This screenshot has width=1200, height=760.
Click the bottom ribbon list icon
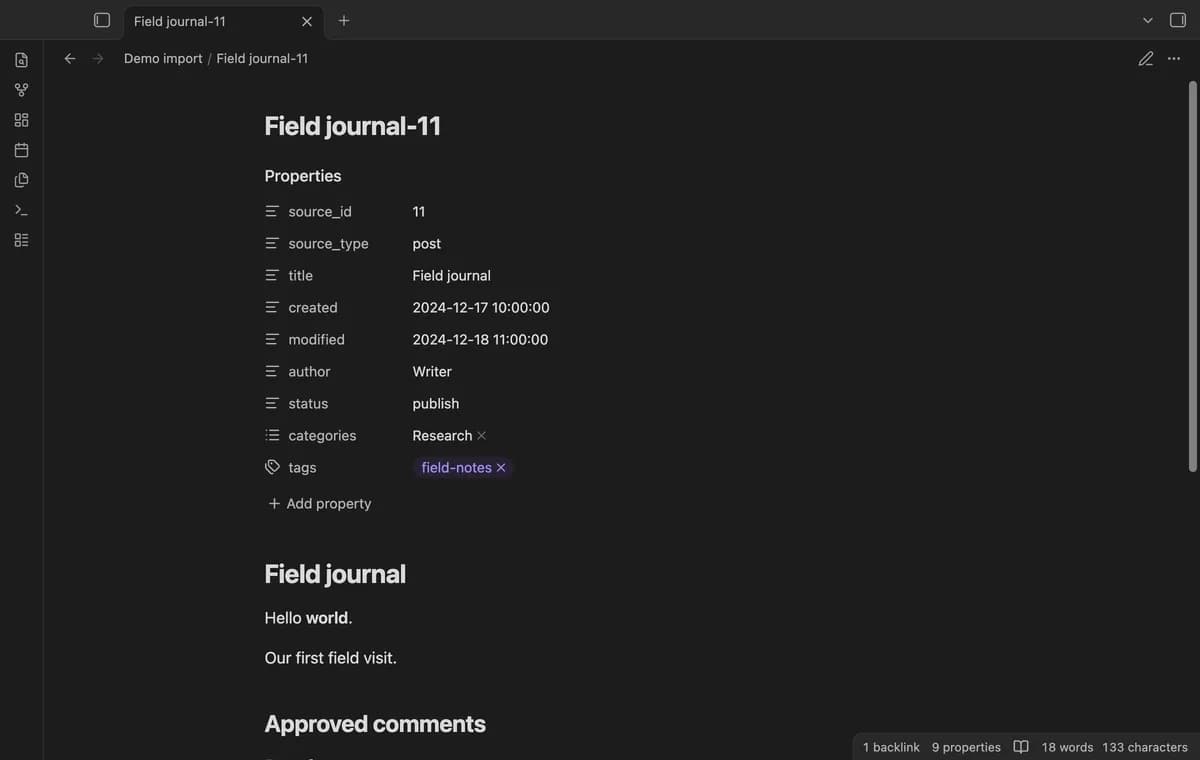[21, 240]
